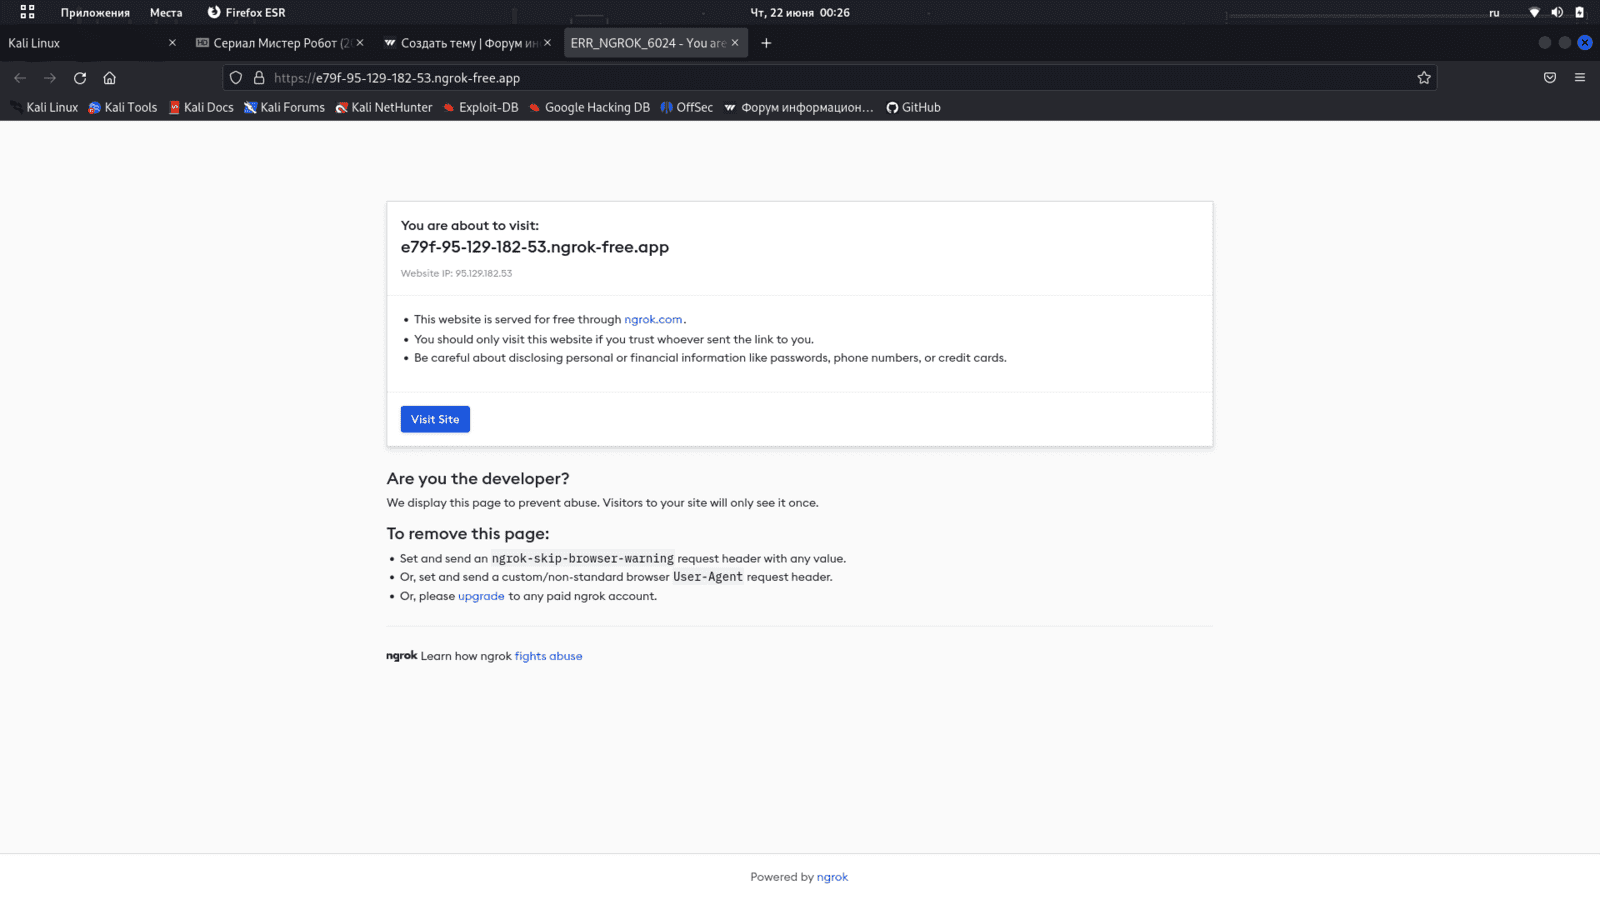Reload the current page
Image resolution: width=1600 pixels, height=900 pixels.
[80, 78]
